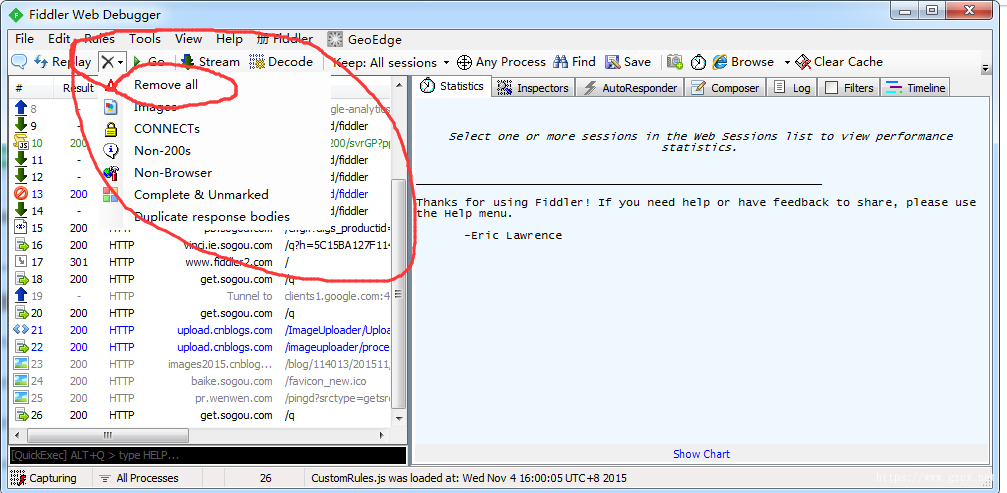
Task: Click the stopwatch timer icon
Action: point(698,62)
